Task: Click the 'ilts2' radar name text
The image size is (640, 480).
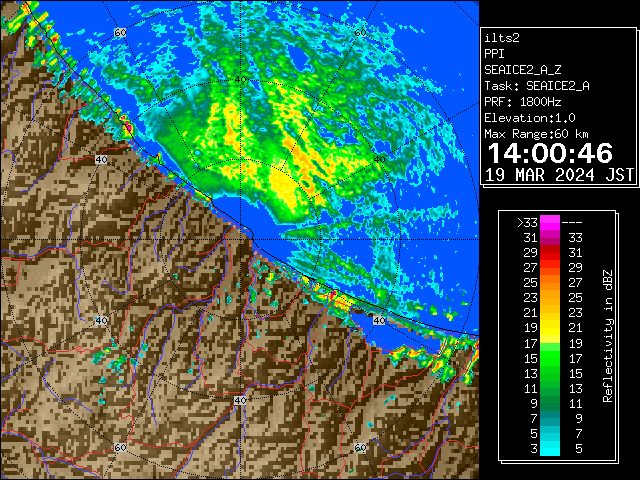Action: point(502,38)
